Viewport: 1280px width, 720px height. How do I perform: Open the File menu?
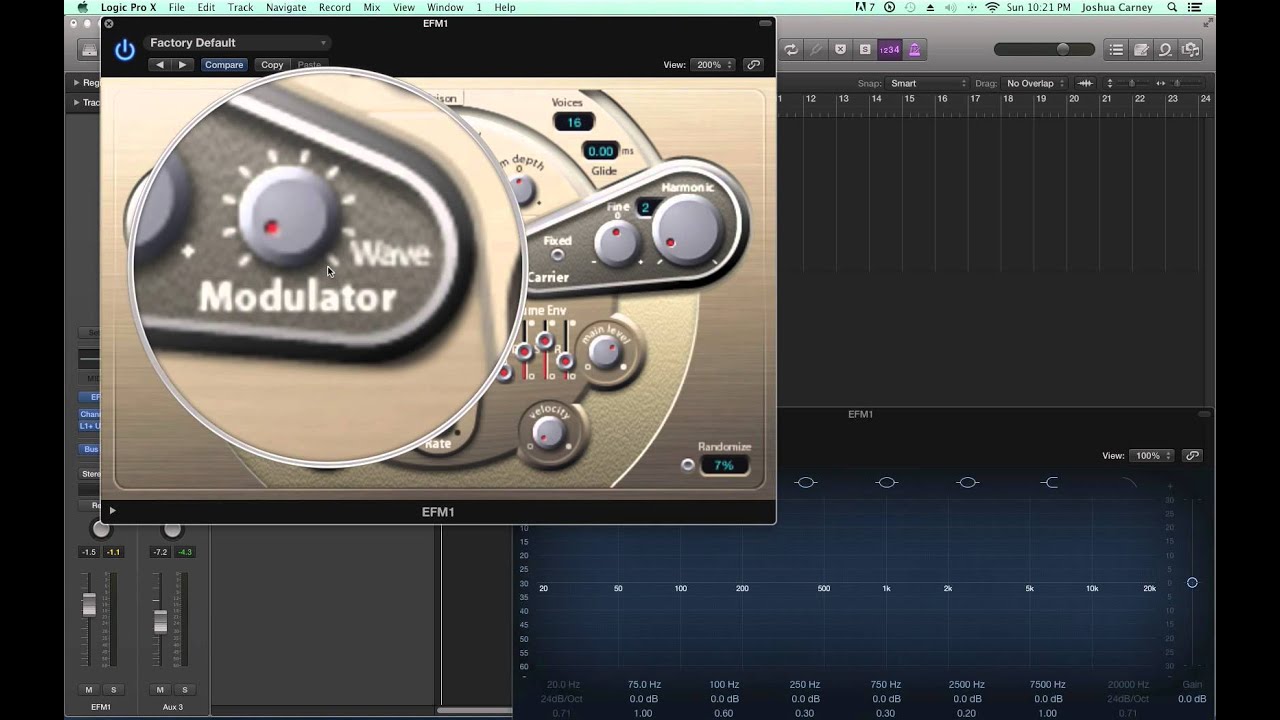click(x=176, y=7)
